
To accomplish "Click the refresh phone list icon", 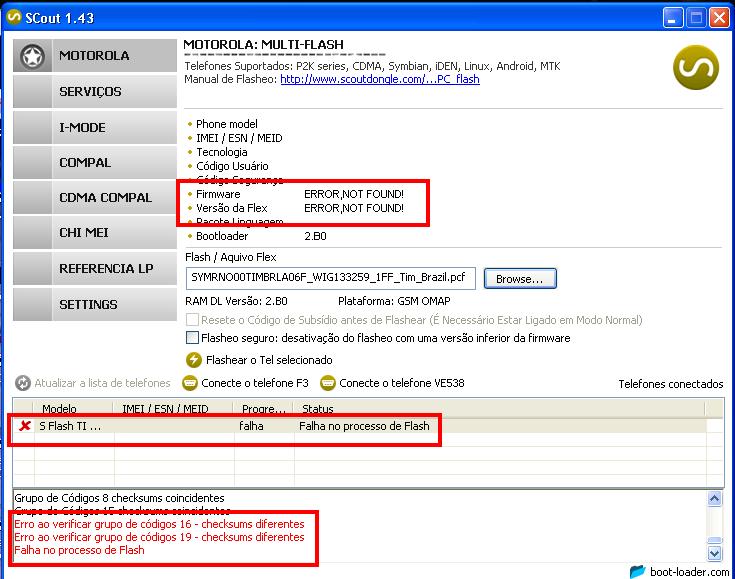I will (22, 383).
